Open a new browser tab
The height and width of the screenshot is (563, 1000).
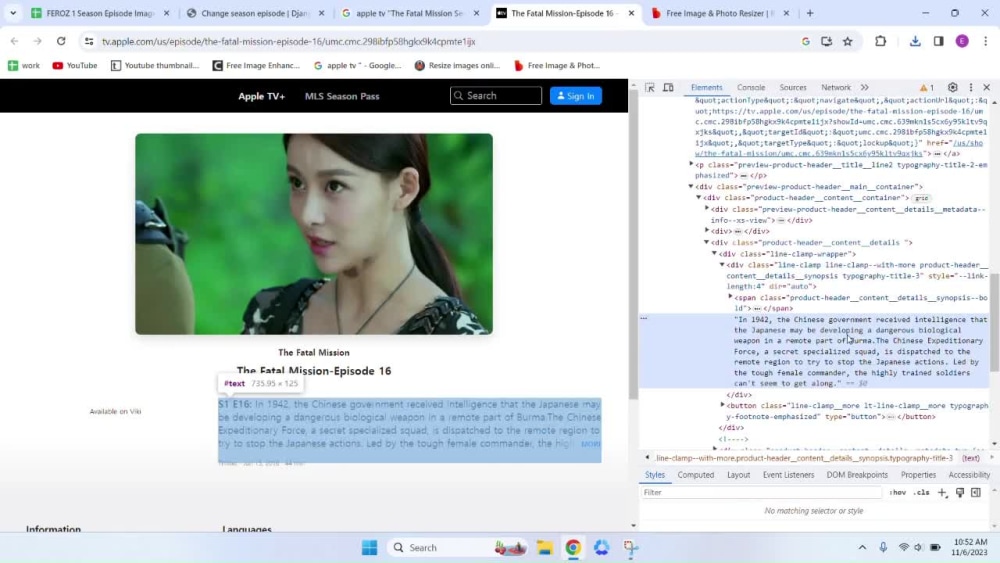coord(810,13)
